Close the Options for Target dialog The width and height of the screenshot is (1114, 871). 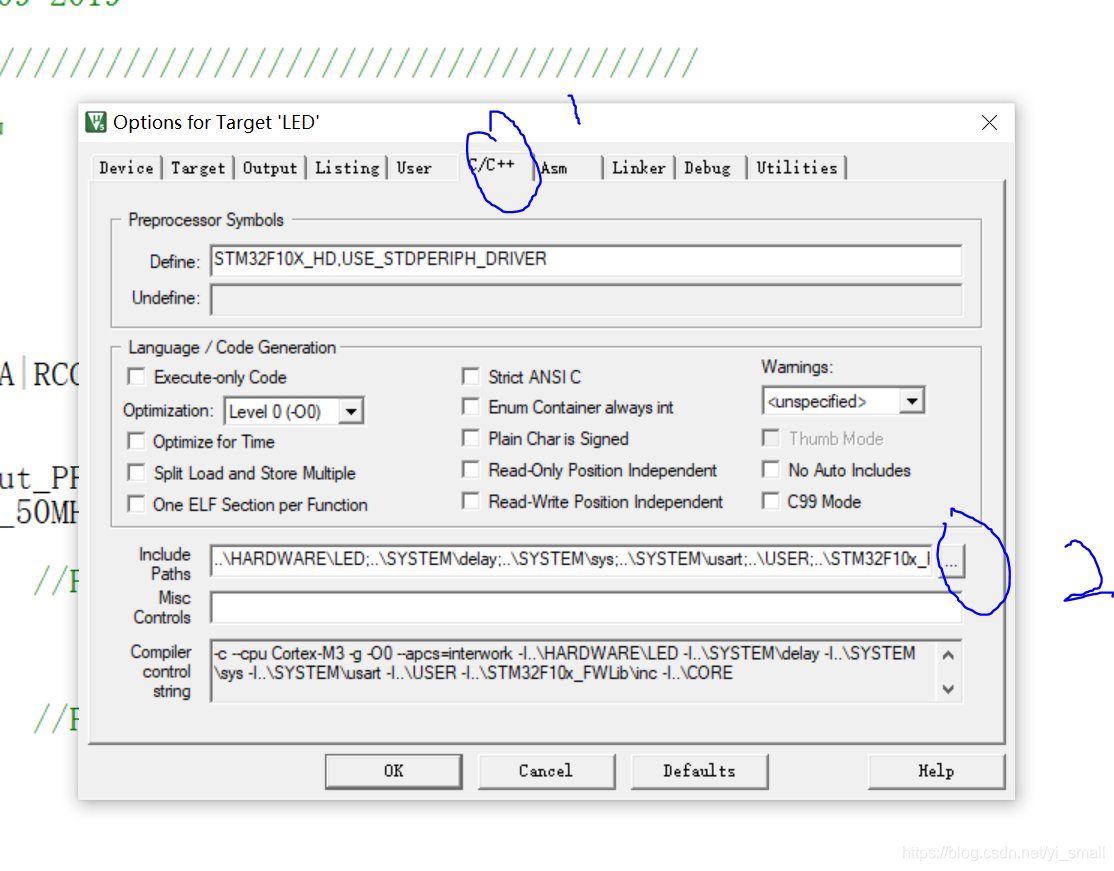pos(989,123)
